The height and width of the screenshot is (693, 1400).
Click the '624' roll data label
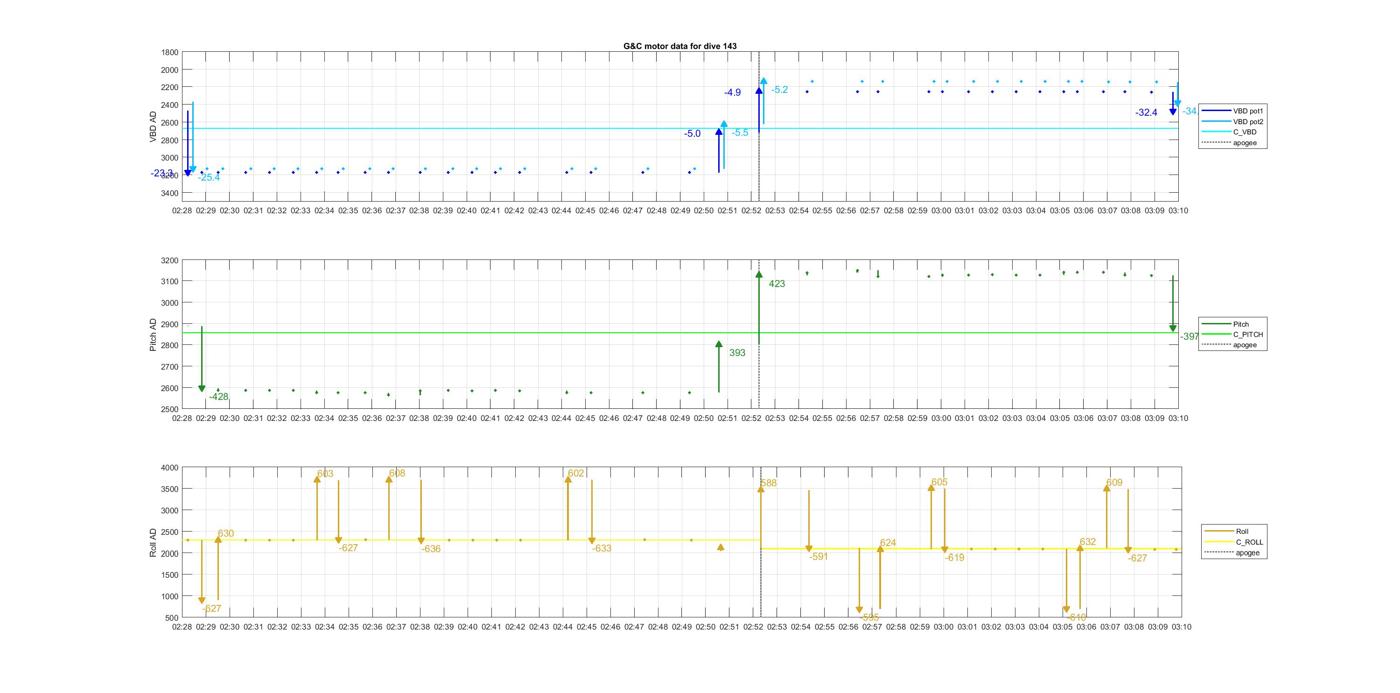[888, 544]
